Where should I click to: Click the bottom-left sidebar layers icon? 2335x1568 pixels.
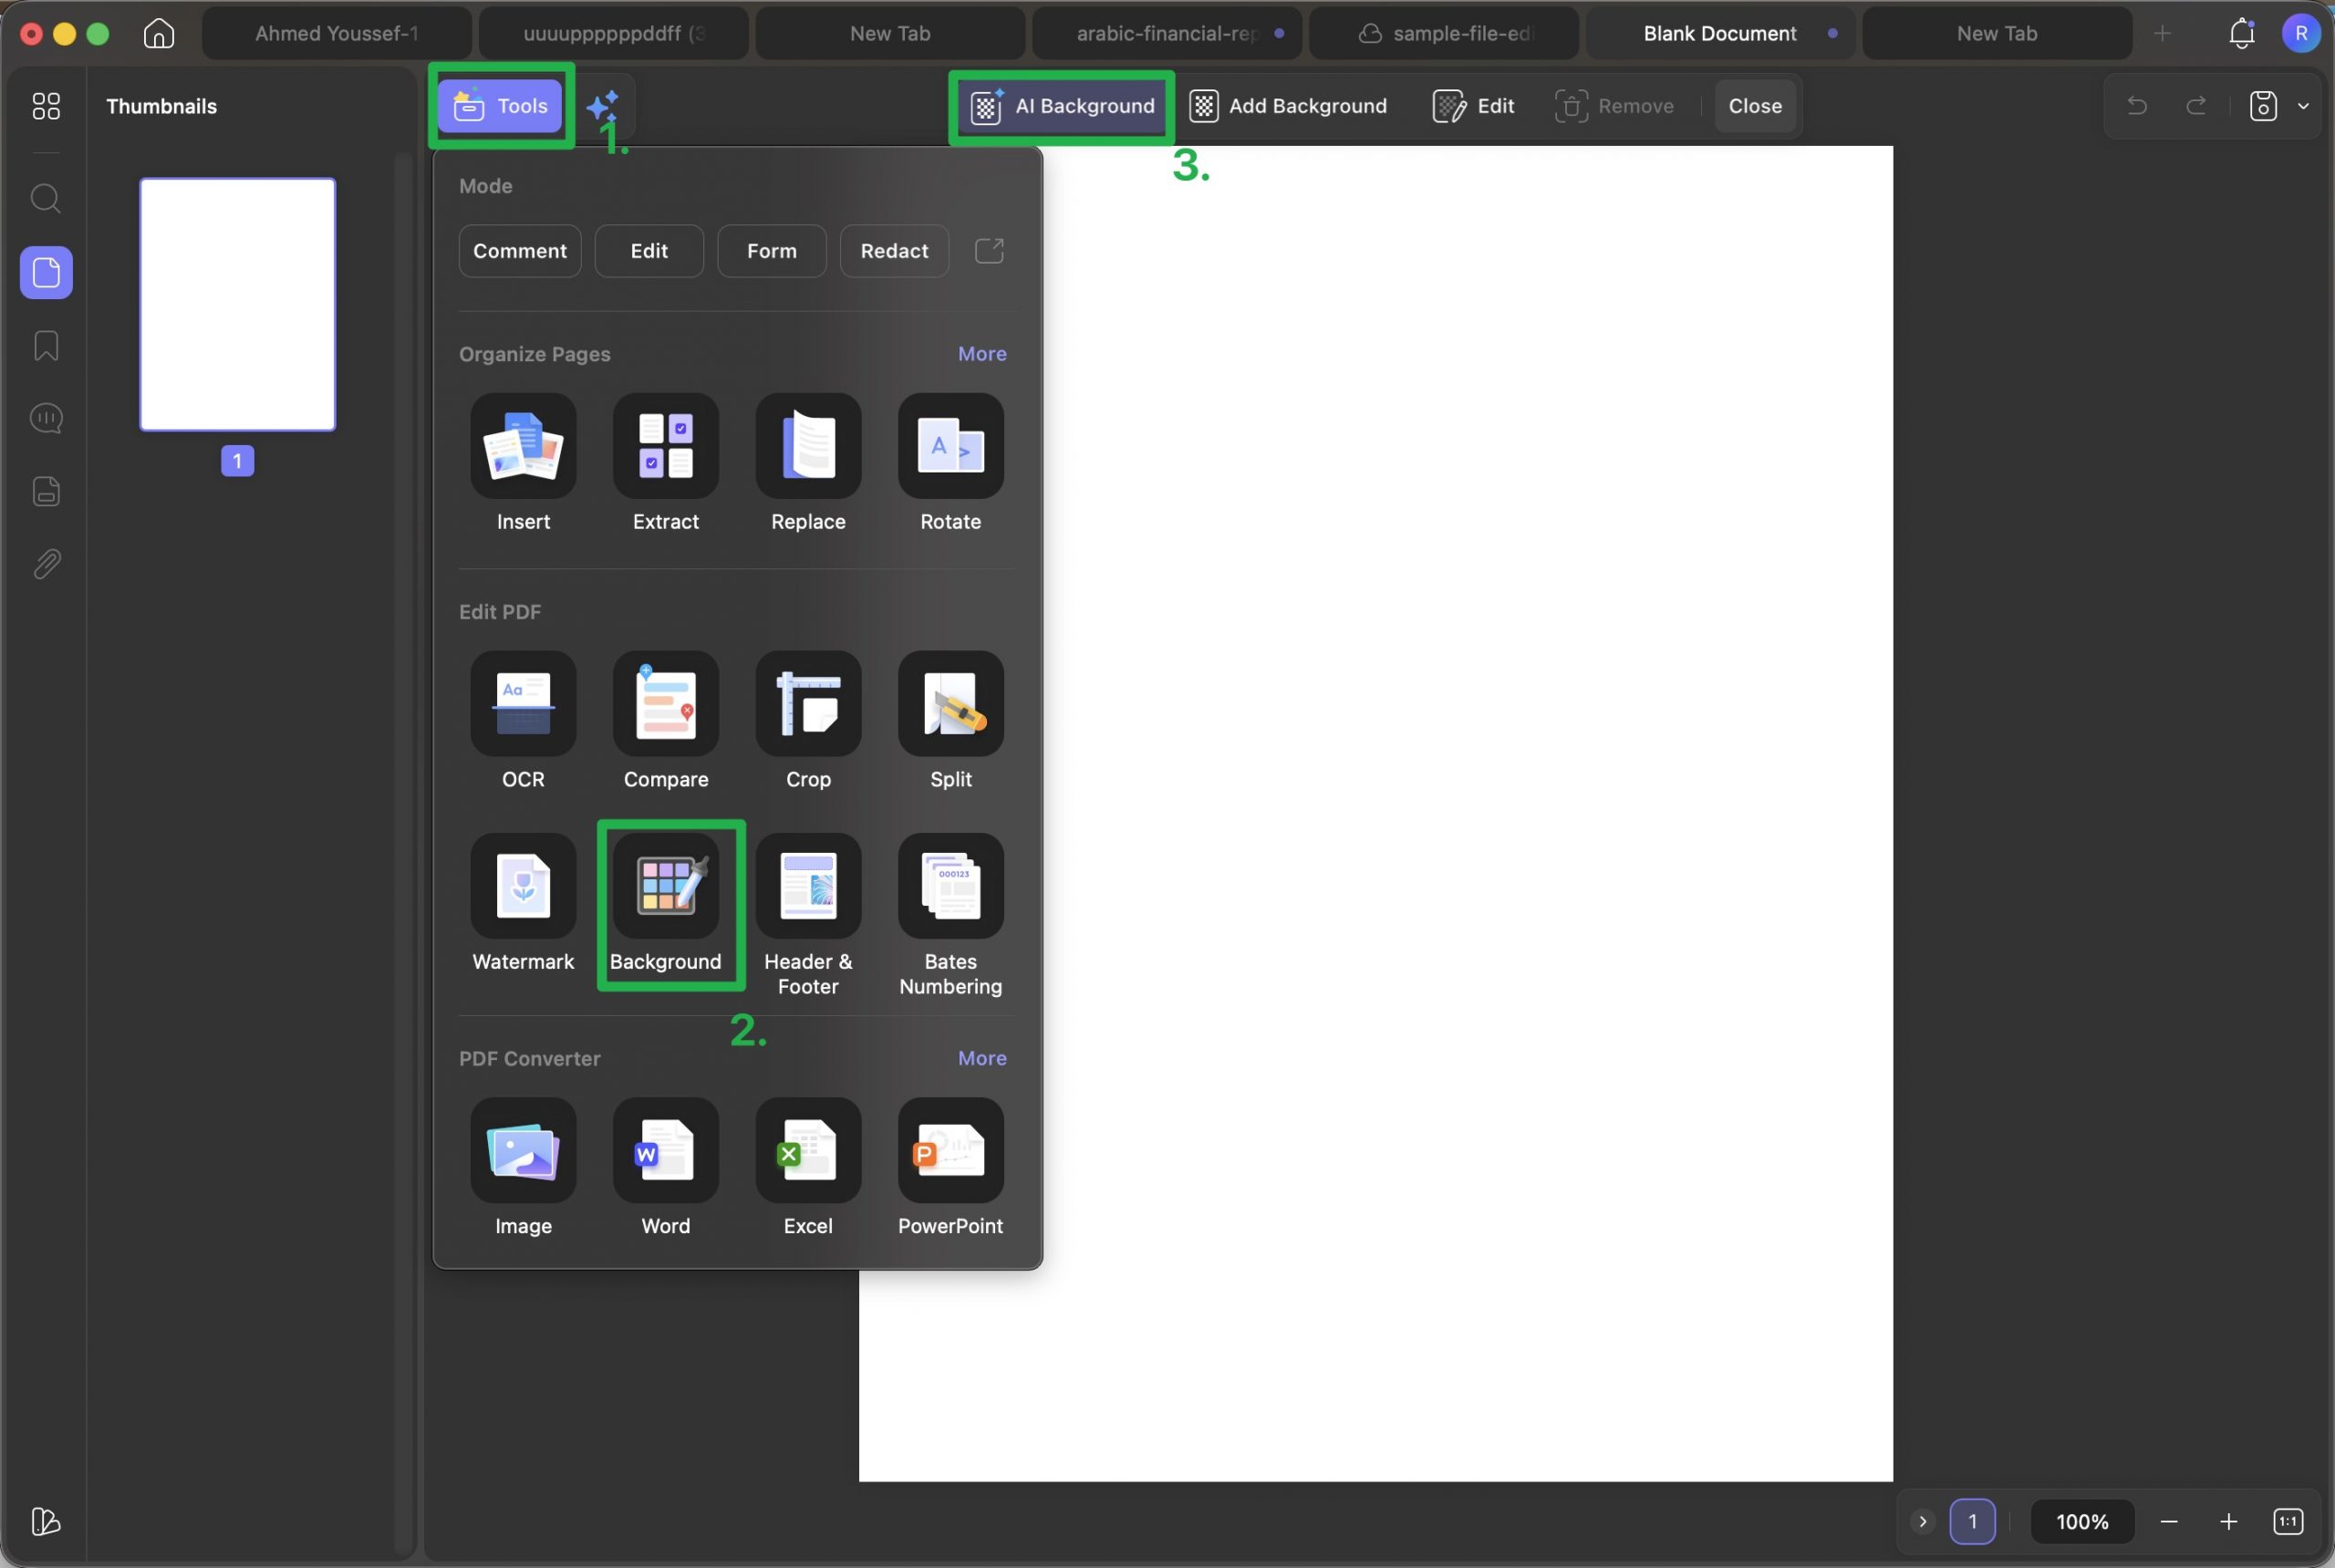(x=46, y=1521)
